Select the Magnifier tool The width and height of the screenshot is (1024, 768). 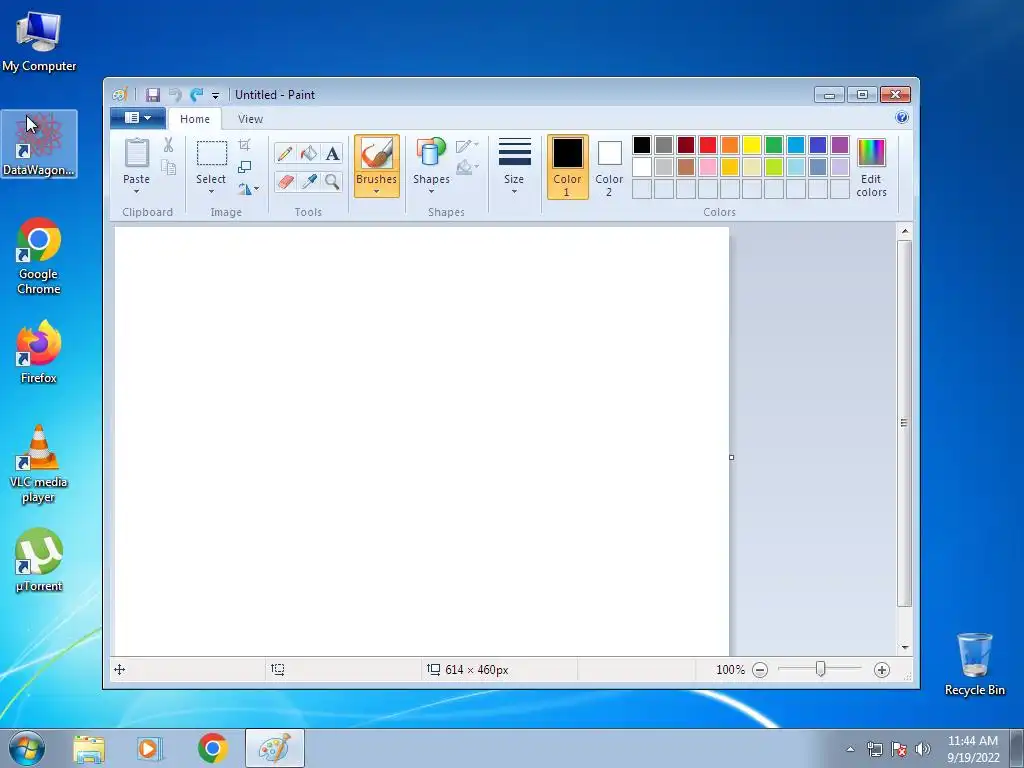(x=332, y=181)
